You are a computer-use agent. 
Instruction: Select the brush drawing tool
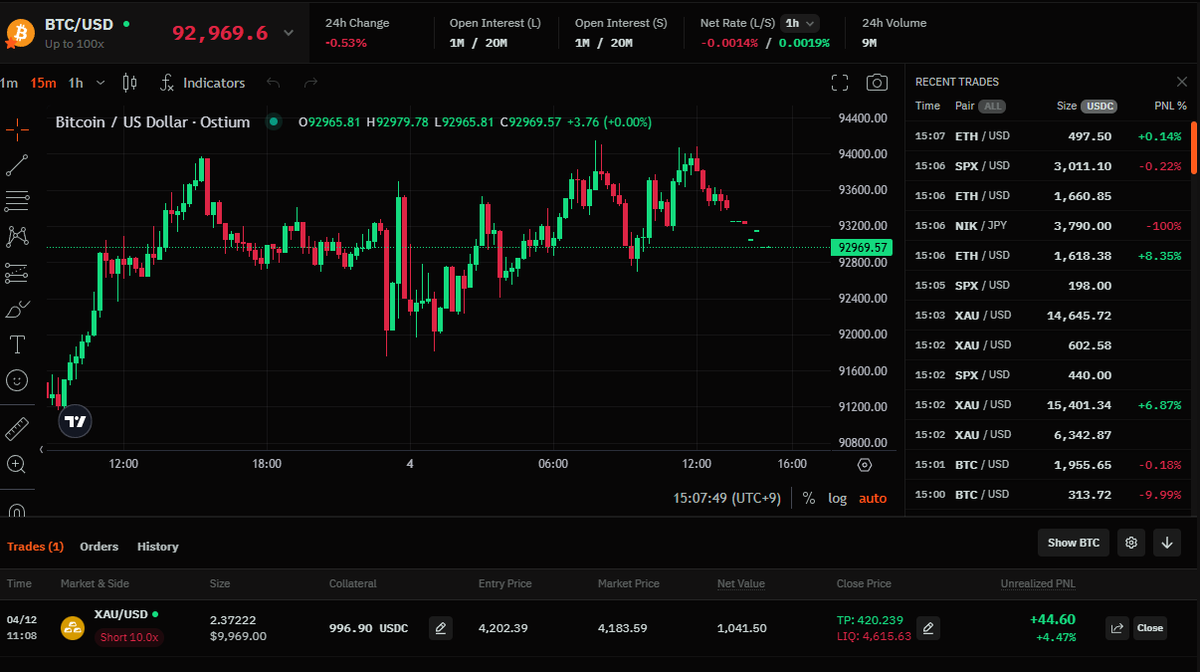click(17, 308)
